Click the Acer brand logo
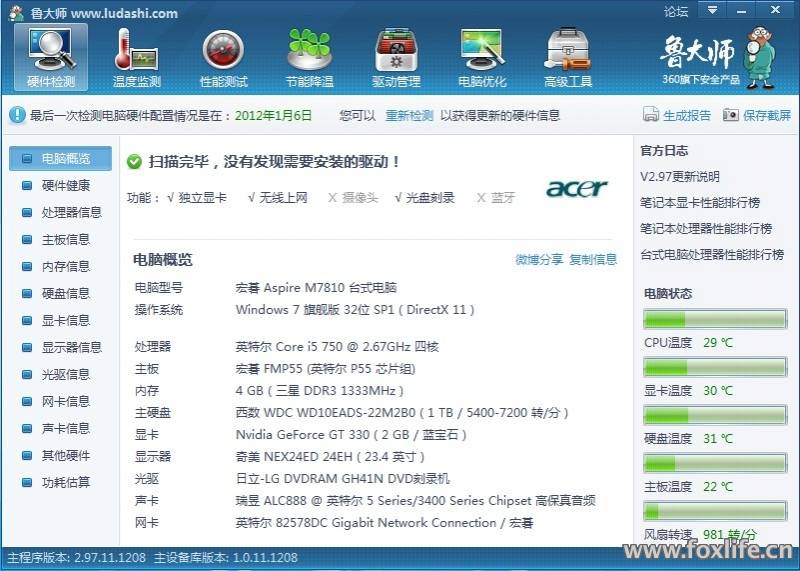This screenshot has height=571, width=800. [x=577, y=189]
